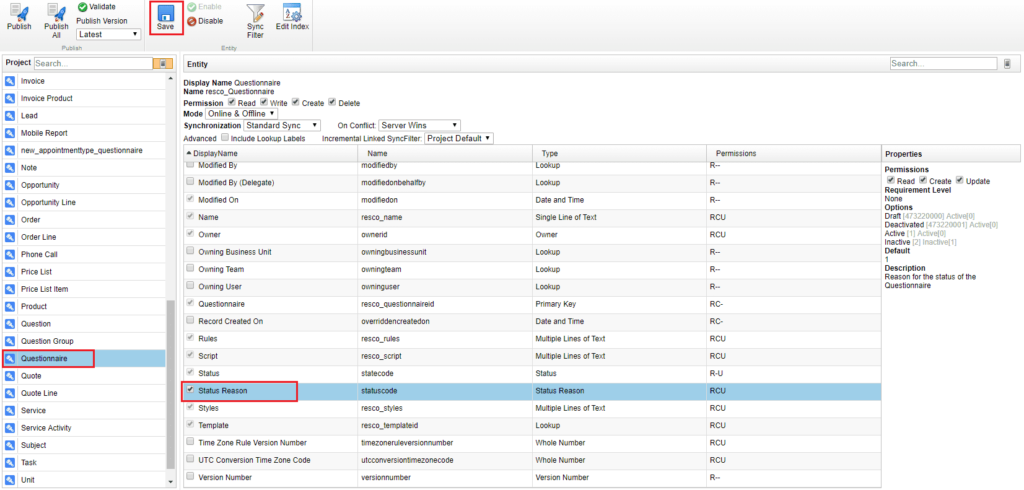1024x490 pixels.
Task: Open the Publish Version dropdown showing Latest
Action: pyautogui.click(x=108, y=34)
